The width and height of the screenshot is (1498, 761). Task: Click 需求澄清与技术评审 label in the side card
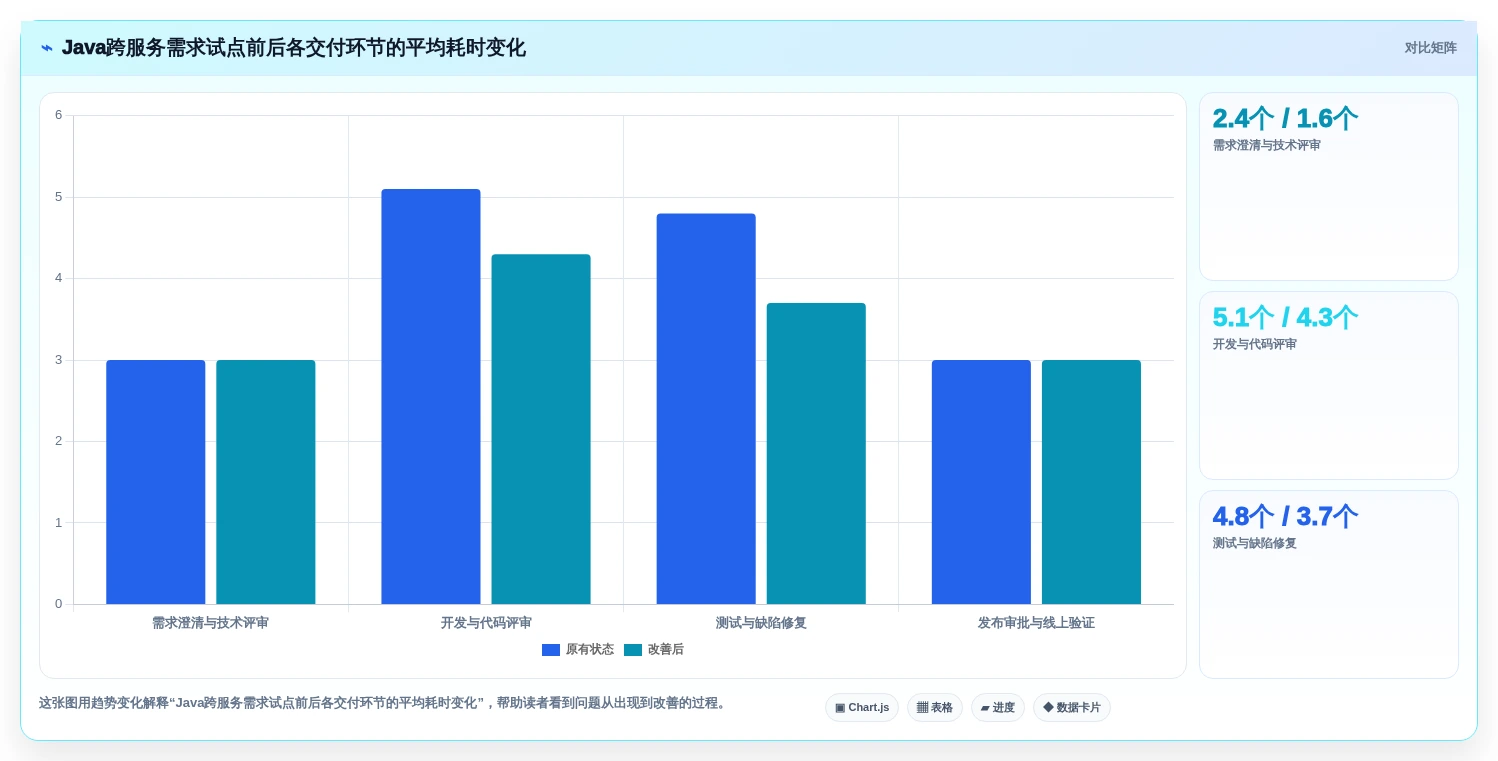point(1267,145)
